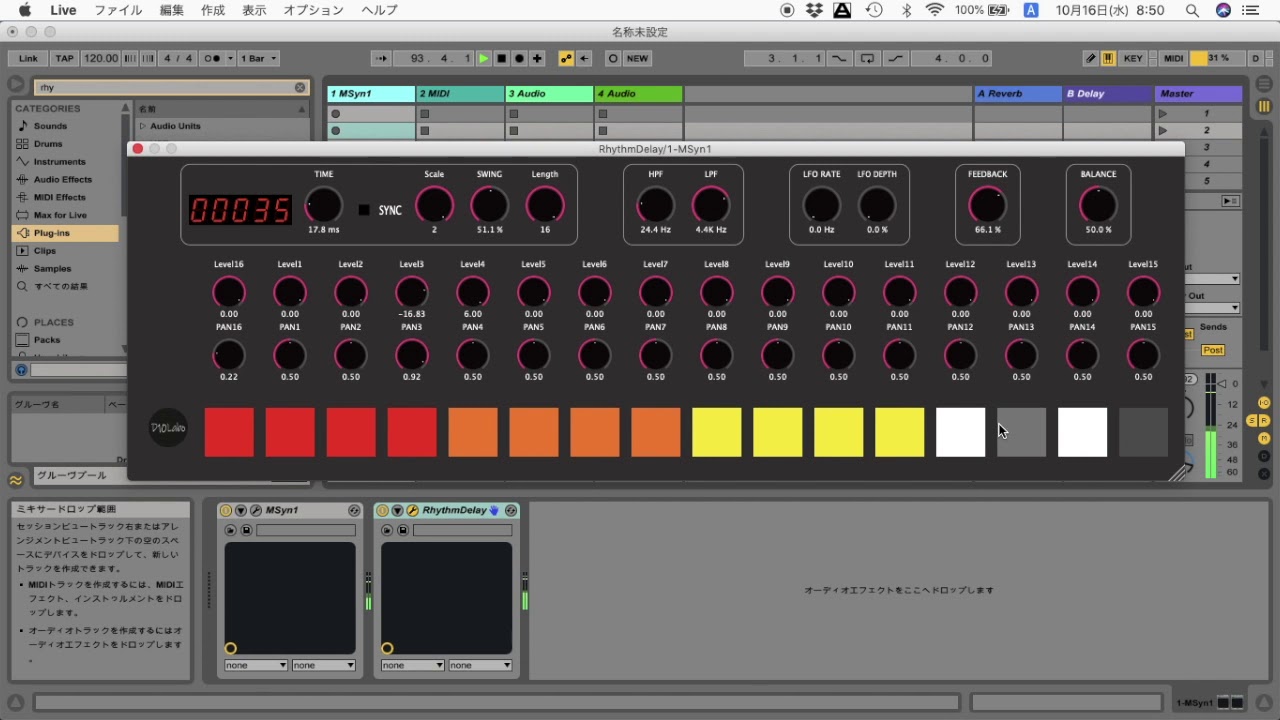The image size is (1280, 720).
Task: Open 作成 menu
Action: [213, 10]
